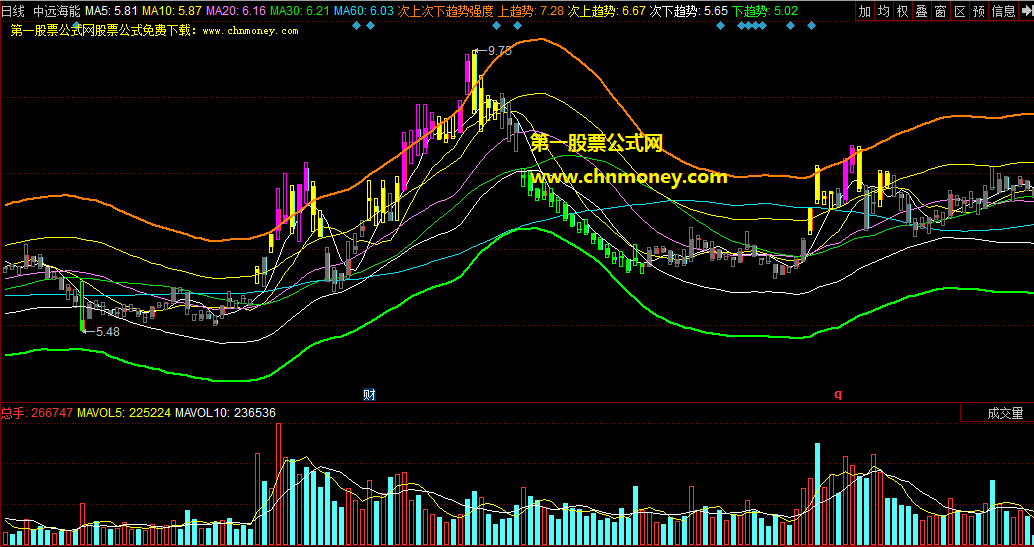Click the 叠 overlay stock button
This screenshot has width=1034, height=547.
922,11
